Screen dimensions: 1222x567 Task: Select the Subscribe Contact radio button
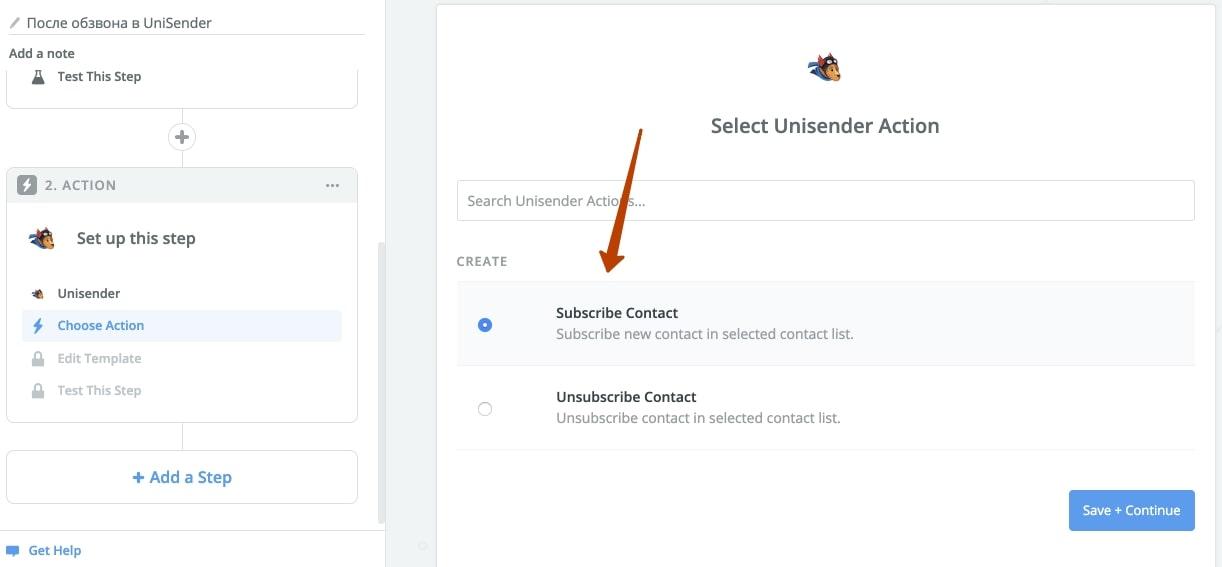tap(485, 324)
